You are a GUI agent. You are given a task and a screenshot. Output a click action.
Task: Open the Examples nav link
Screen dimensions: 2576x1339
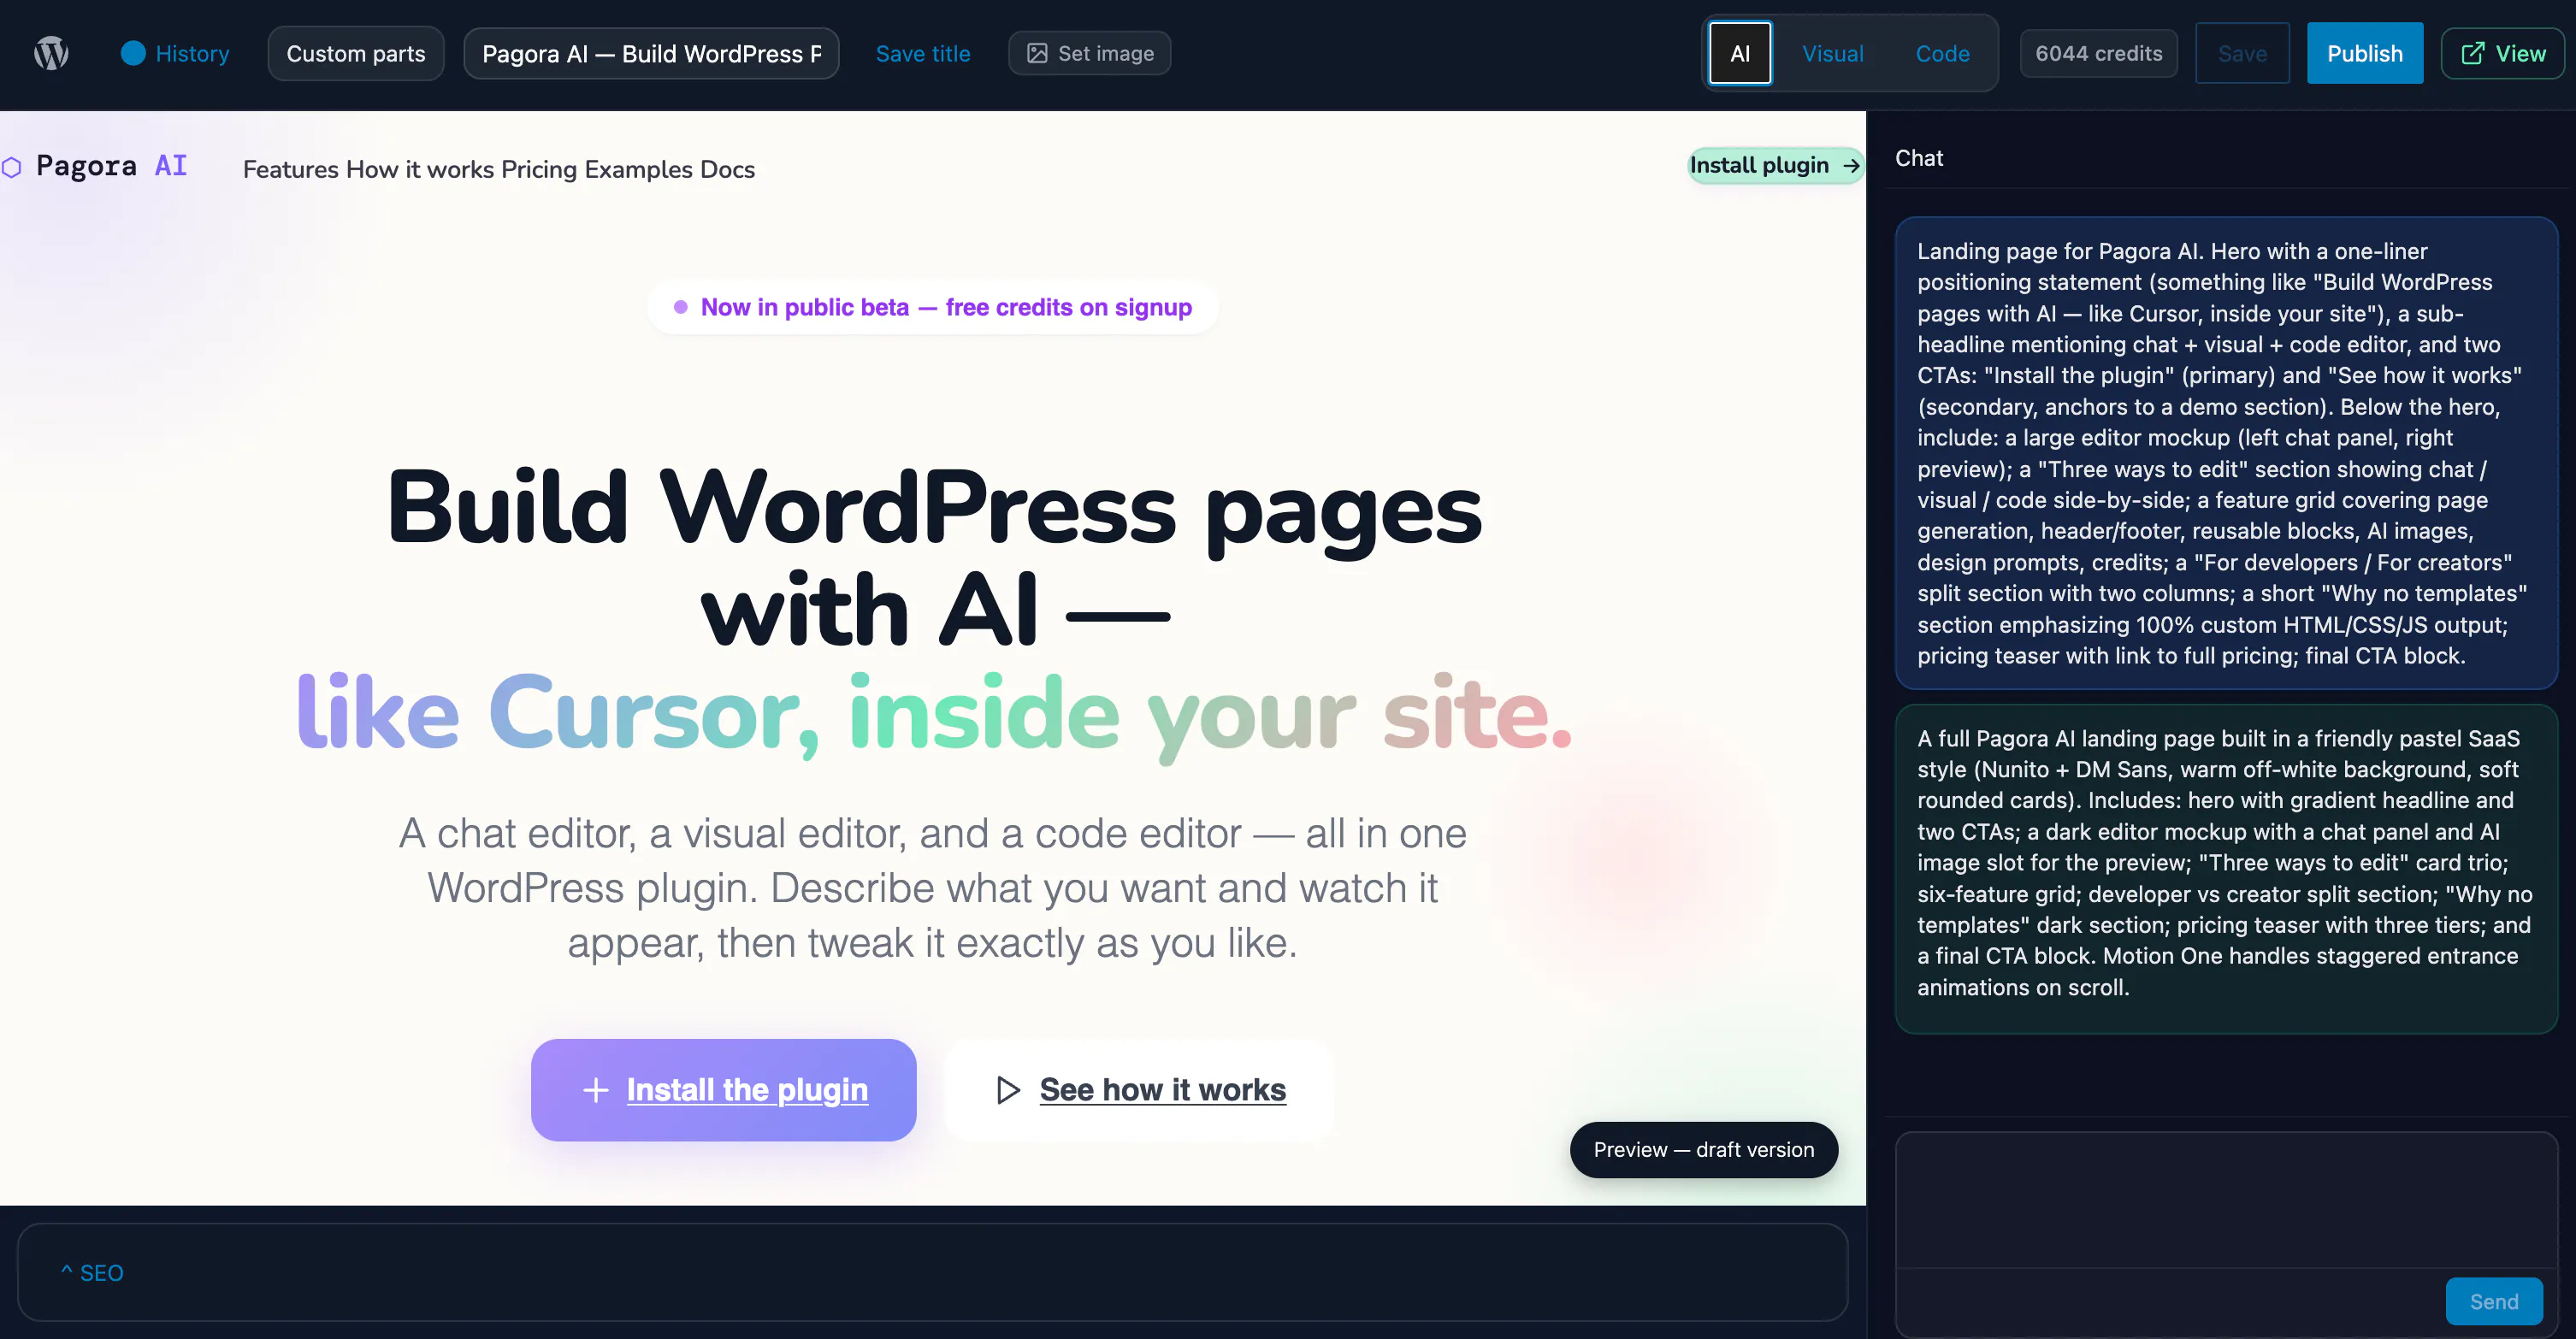638,169
